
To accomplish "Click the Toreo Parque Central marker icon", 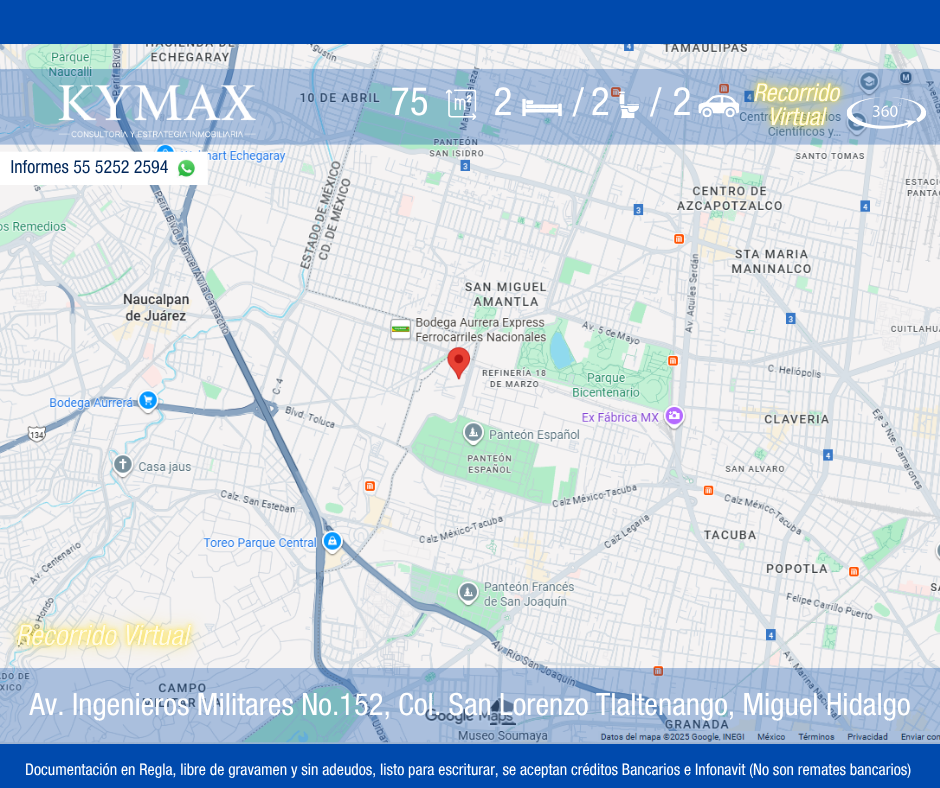I will (x=332, y=542).
